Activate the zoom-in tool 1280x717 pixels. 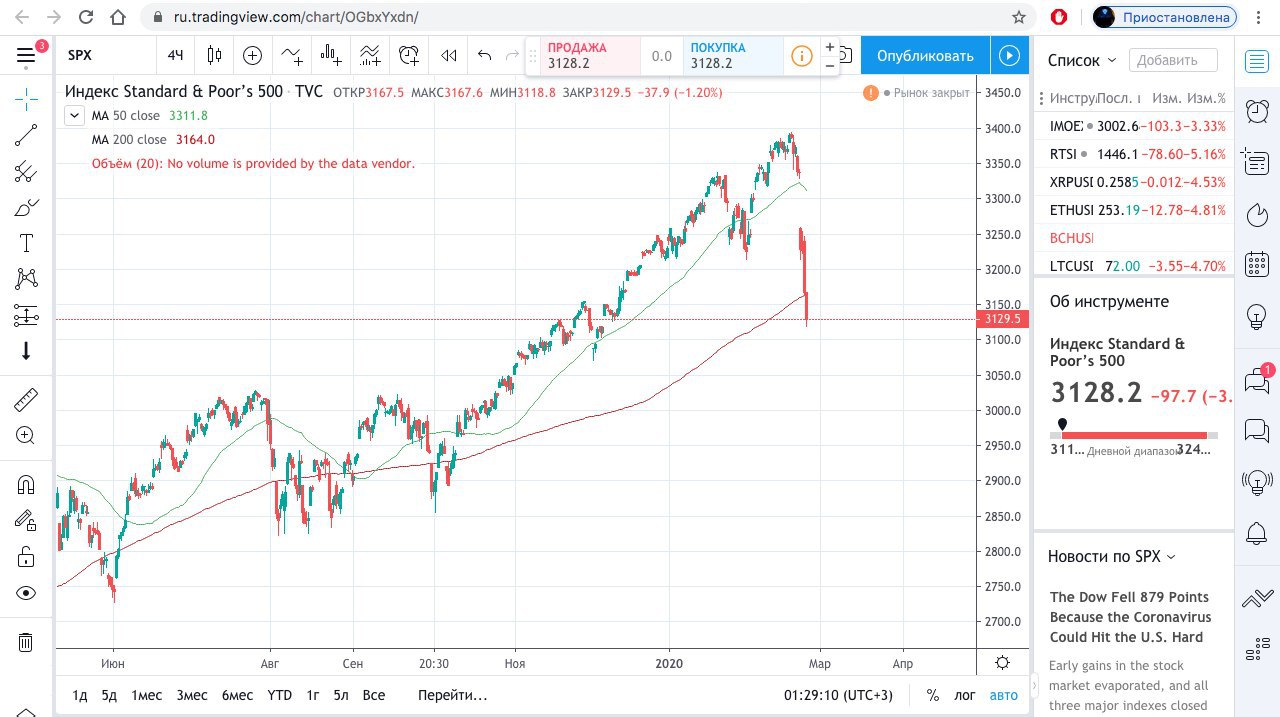[x=26, y=436]
